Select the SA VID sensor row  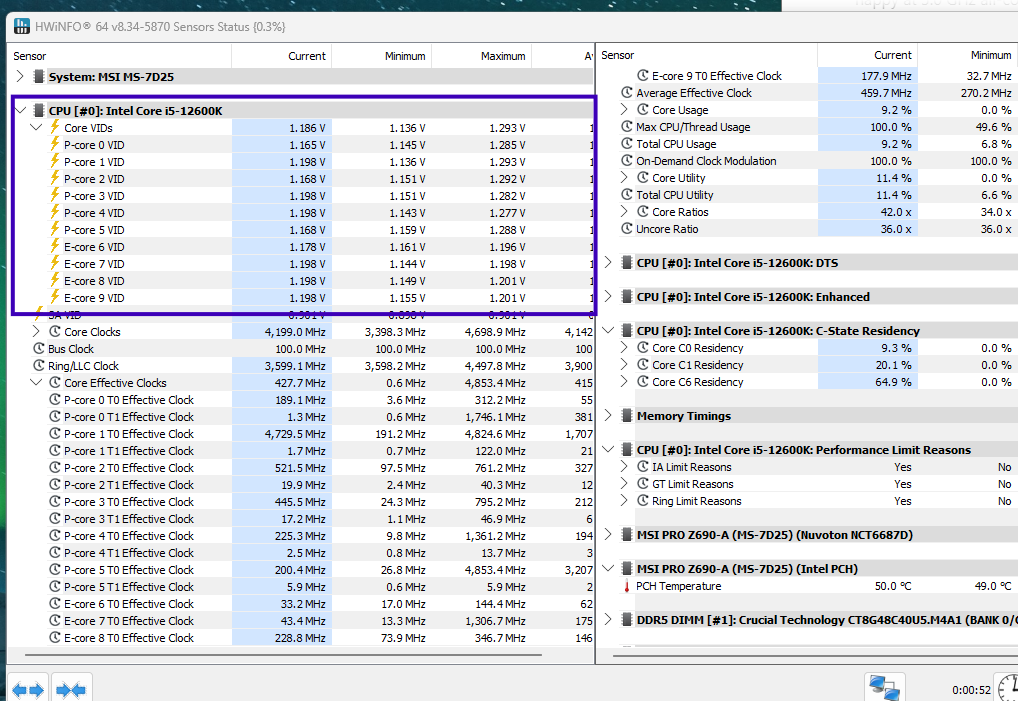(301, 315)
